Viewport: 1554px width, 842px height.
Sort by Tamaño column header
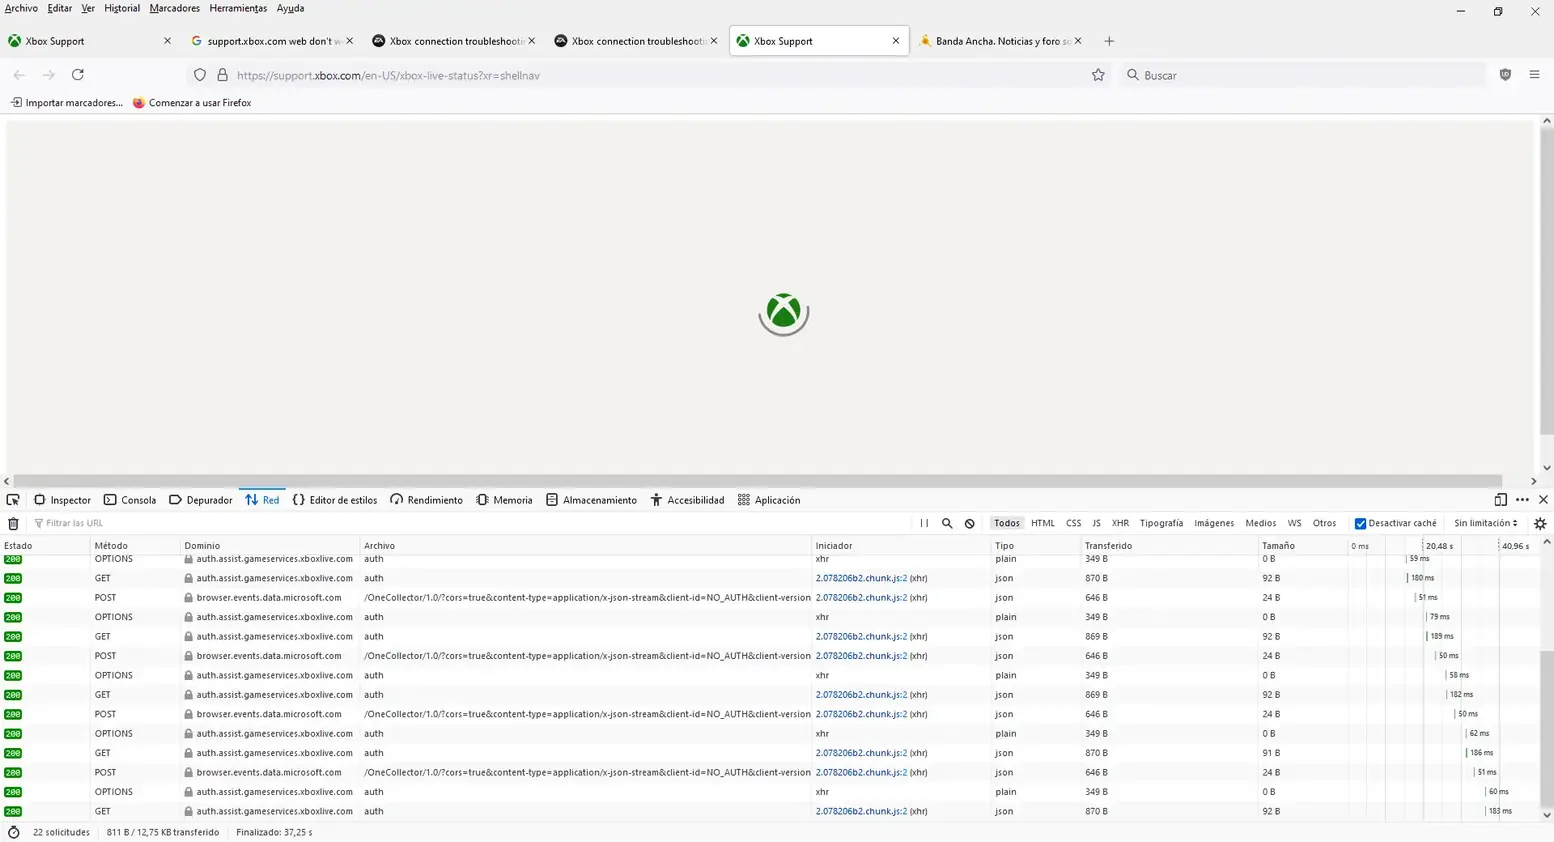coord(1303,546)
